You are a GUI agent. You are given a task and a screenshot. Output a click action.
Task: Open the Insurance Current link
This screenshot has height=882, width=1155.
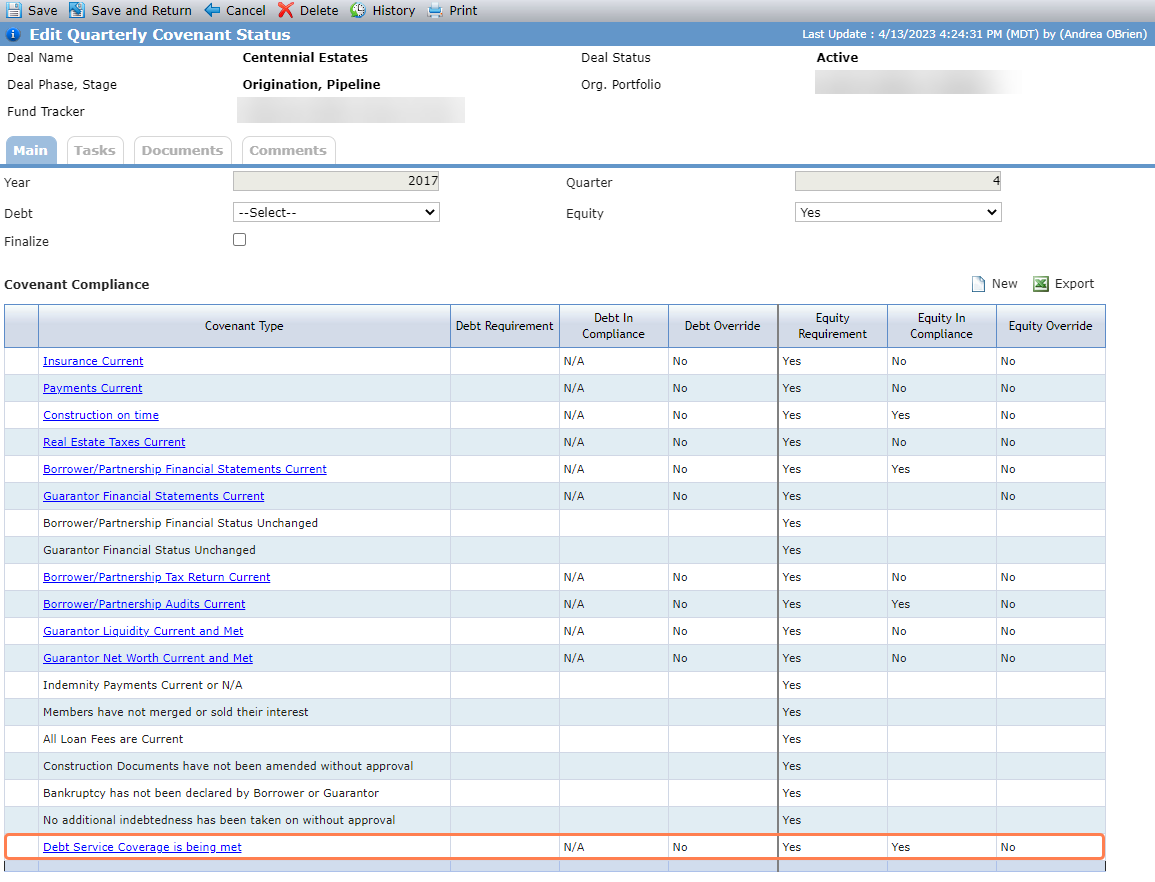[x=93, y=361]
